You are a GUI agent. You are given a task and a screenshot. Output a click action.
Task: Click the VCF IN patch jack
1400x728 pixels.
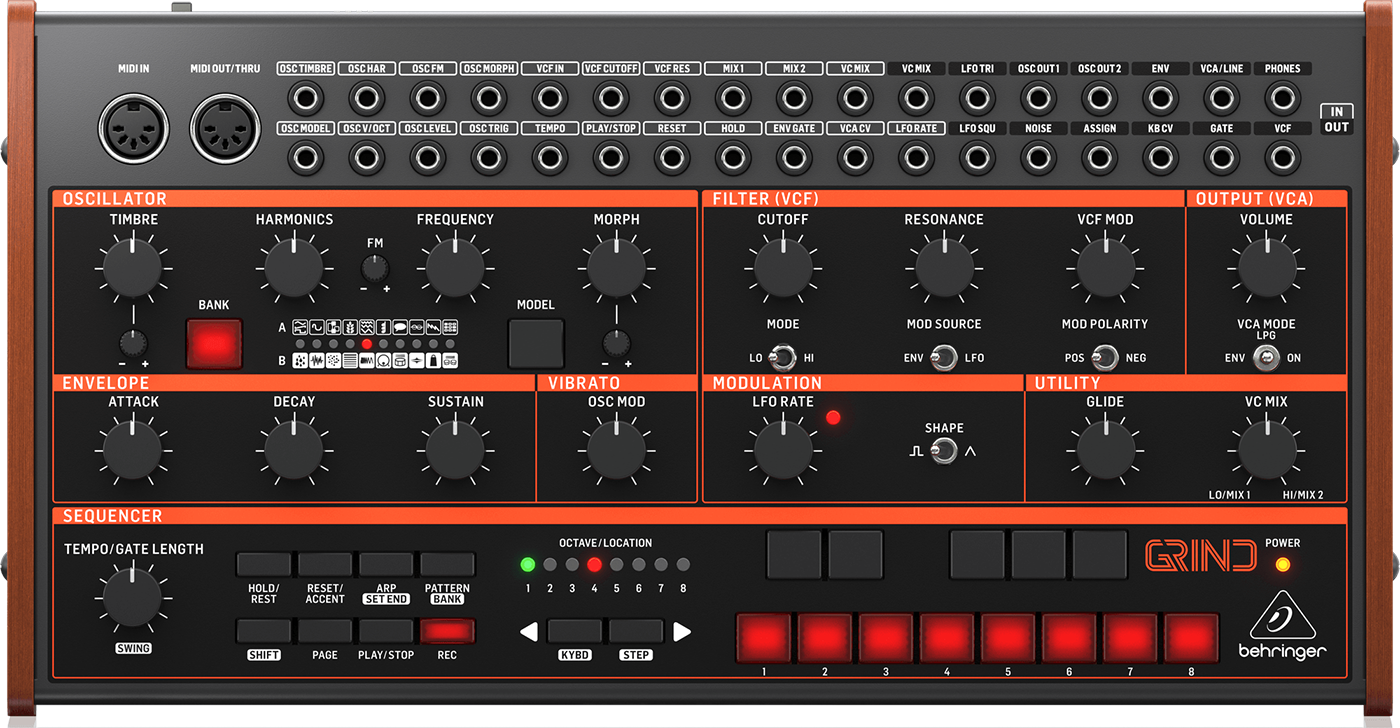tap(550, 98)
